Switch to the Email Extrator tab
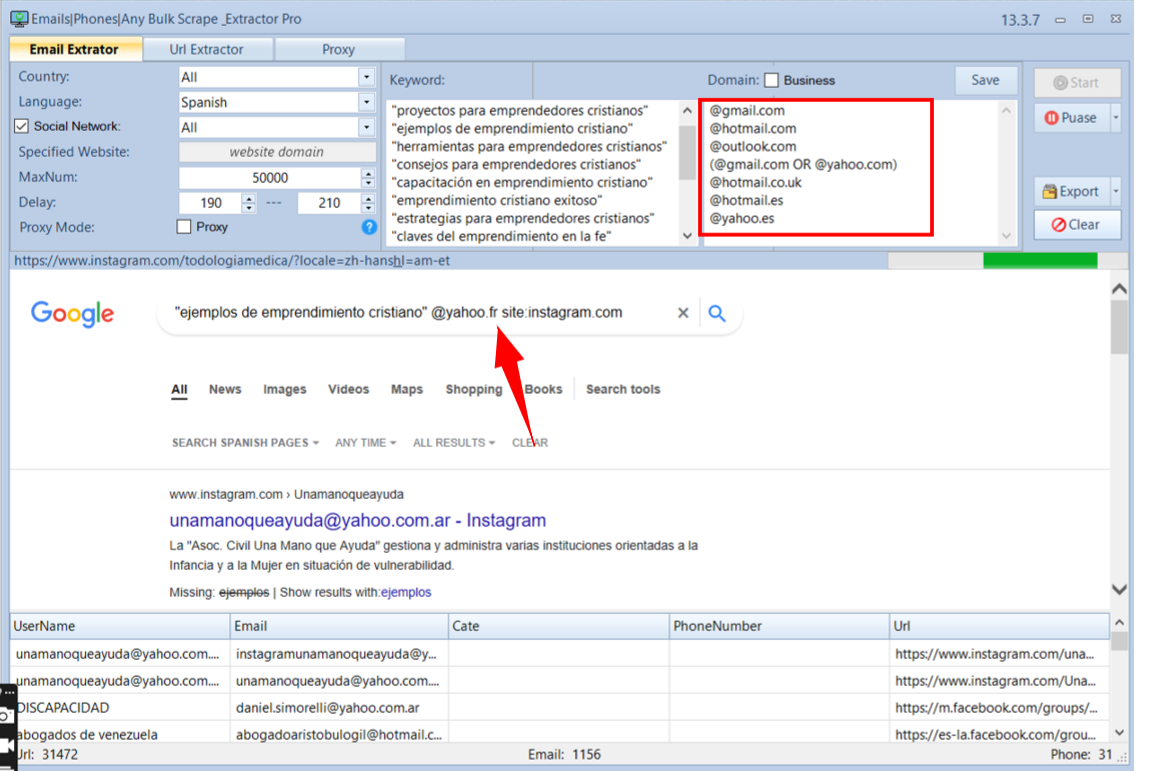Screen dimensions: 1164x771 click(x=75, y=50)
